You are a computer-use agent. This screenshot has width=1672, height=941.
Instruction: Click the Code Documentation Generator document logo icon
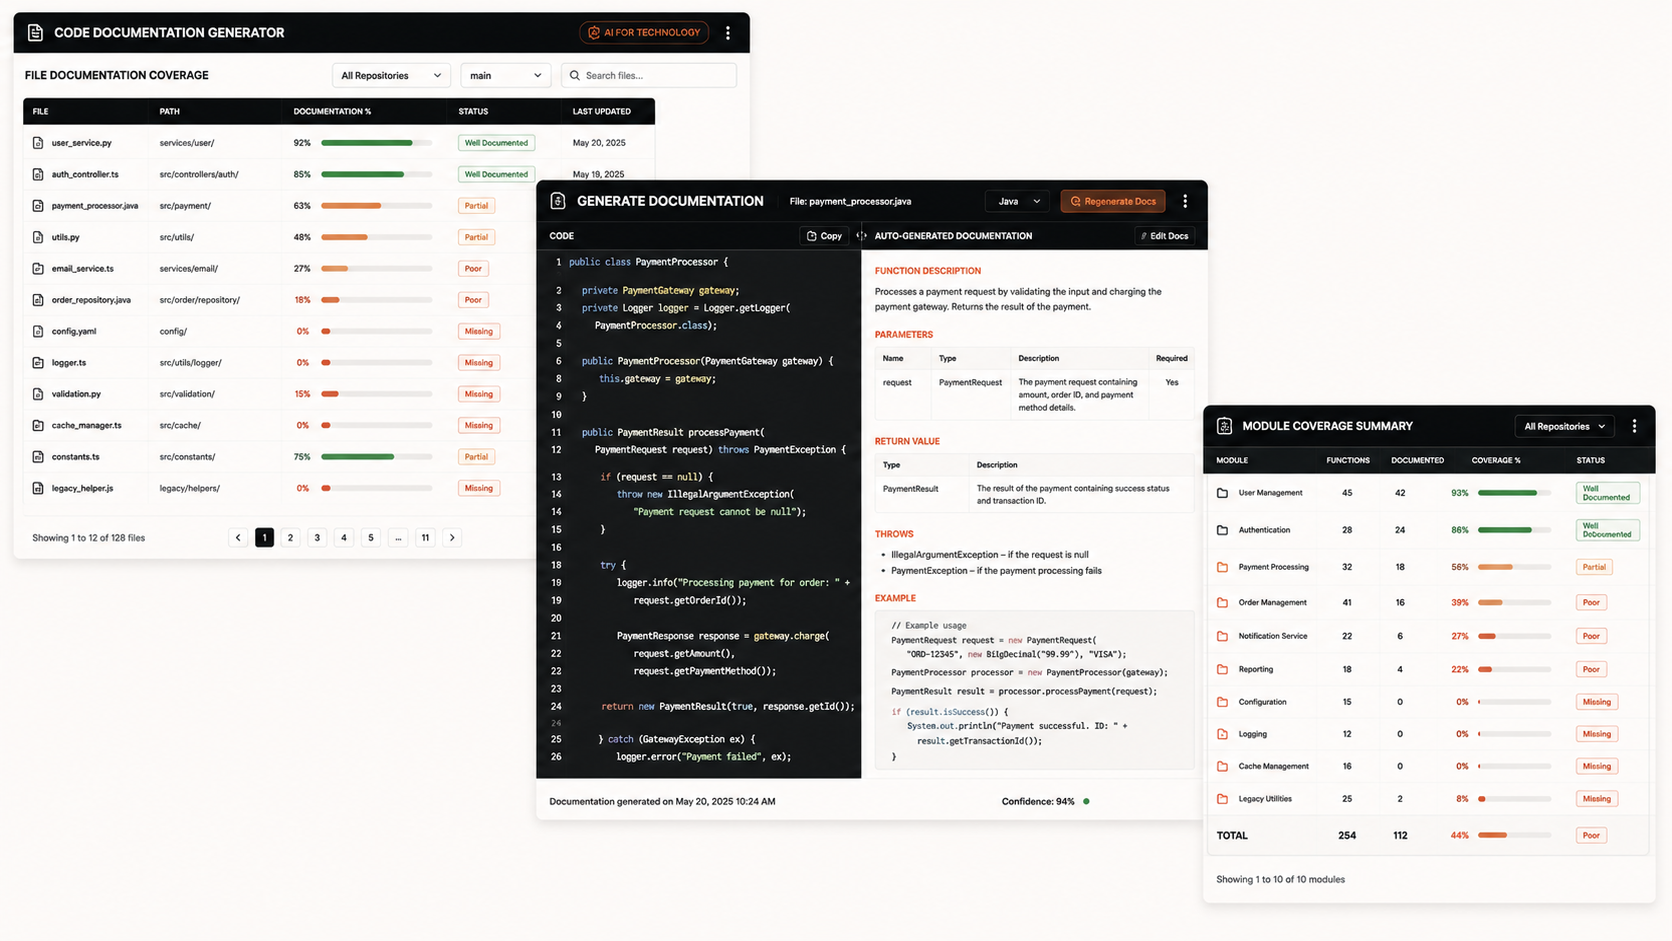point(36,33)
